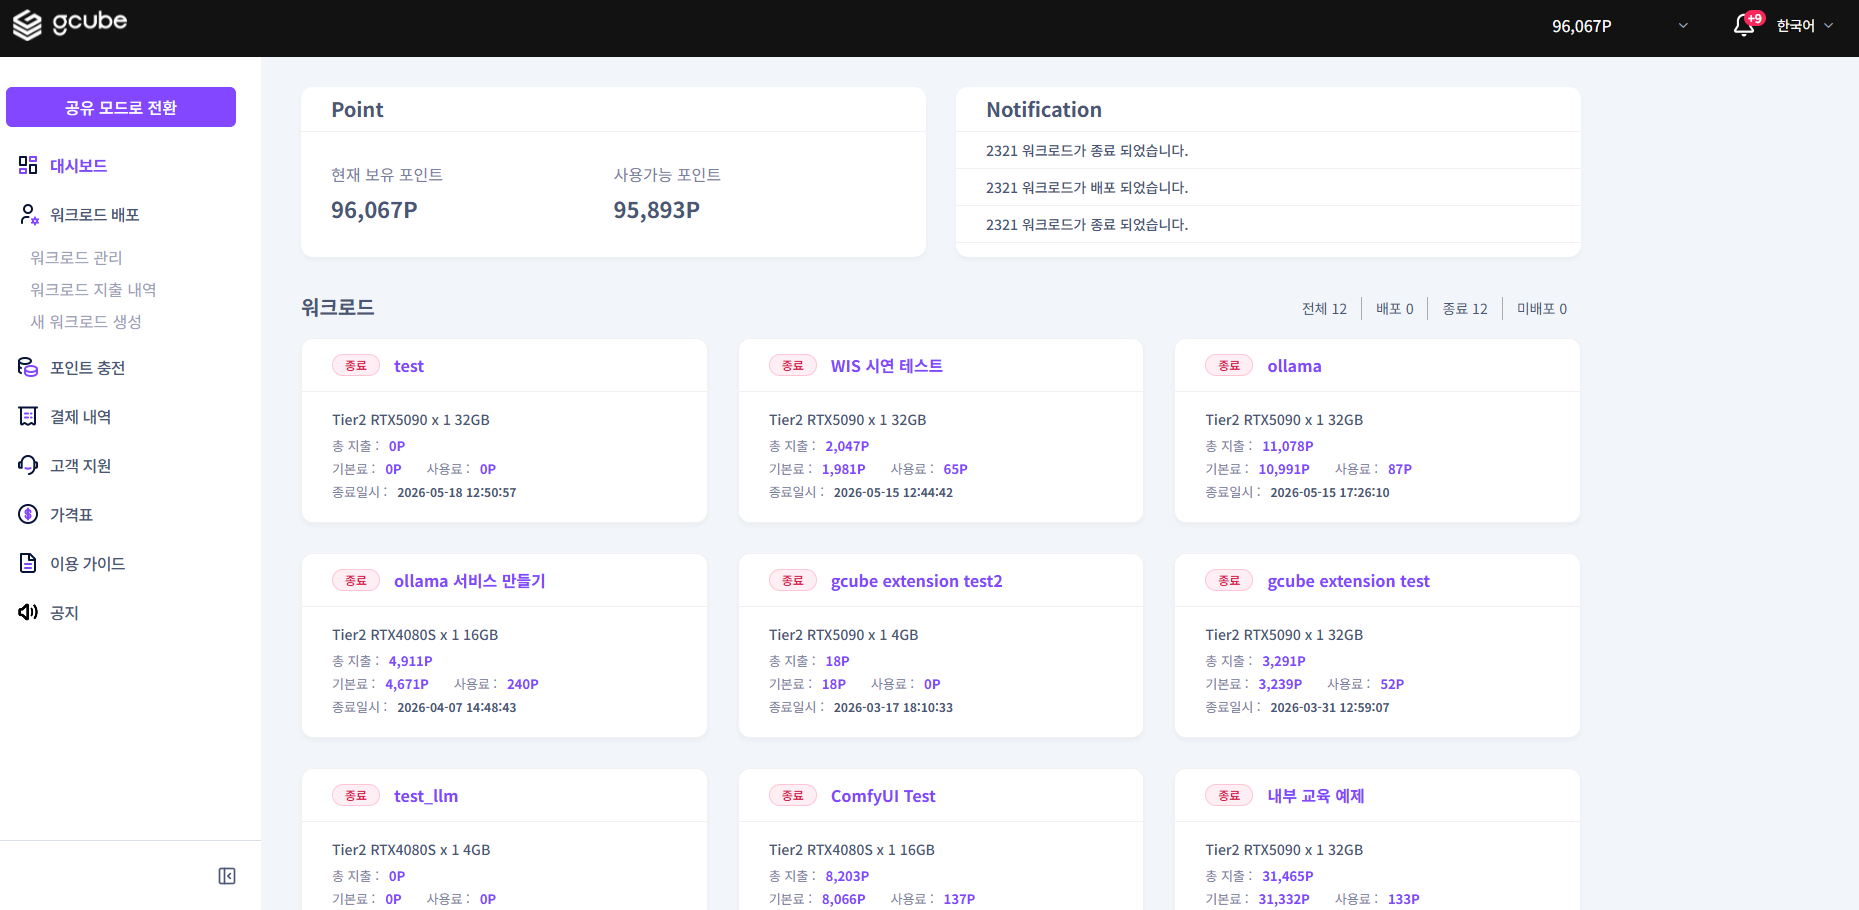Filter workloads by 미배포 0
This screenshot has height=910, width=1859.
pyautogui.click(x=1542, y=308)
